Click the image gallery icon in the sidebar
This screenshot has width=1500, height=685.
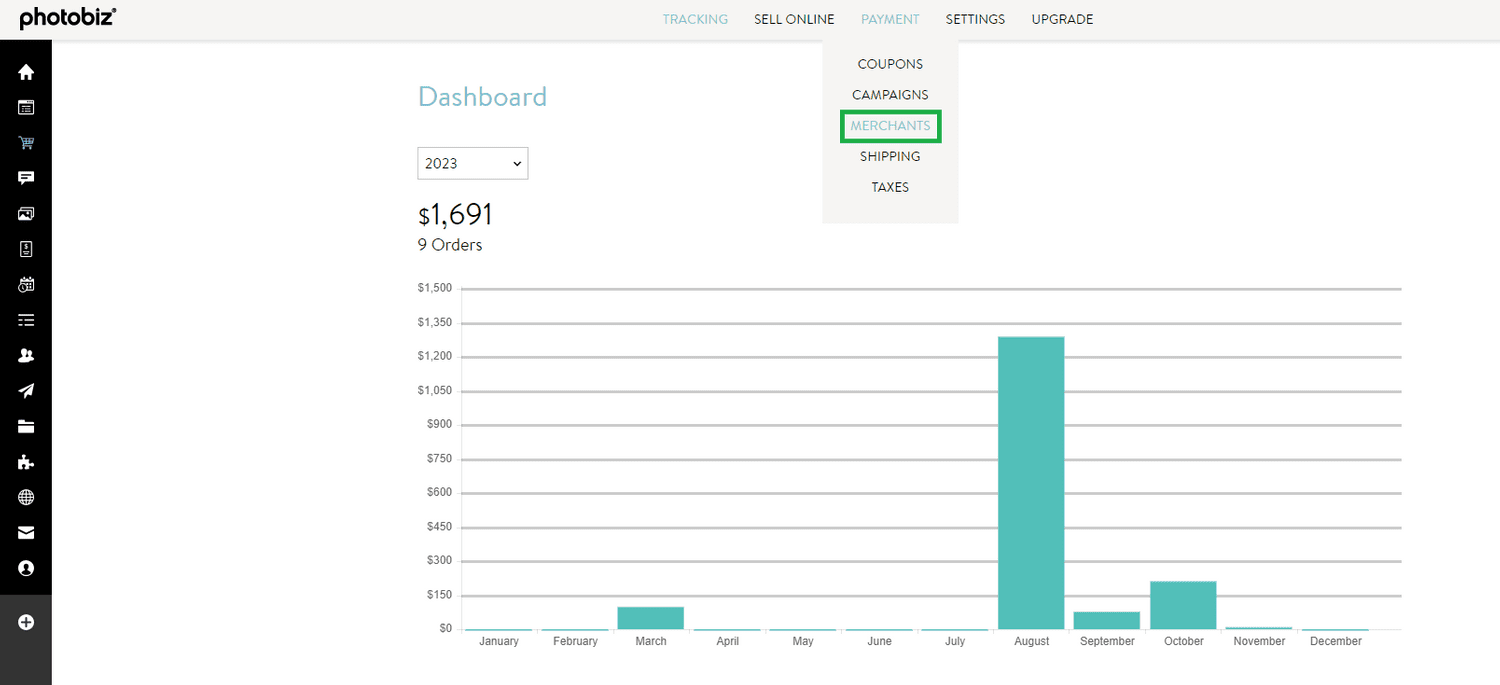coord(26,214)
